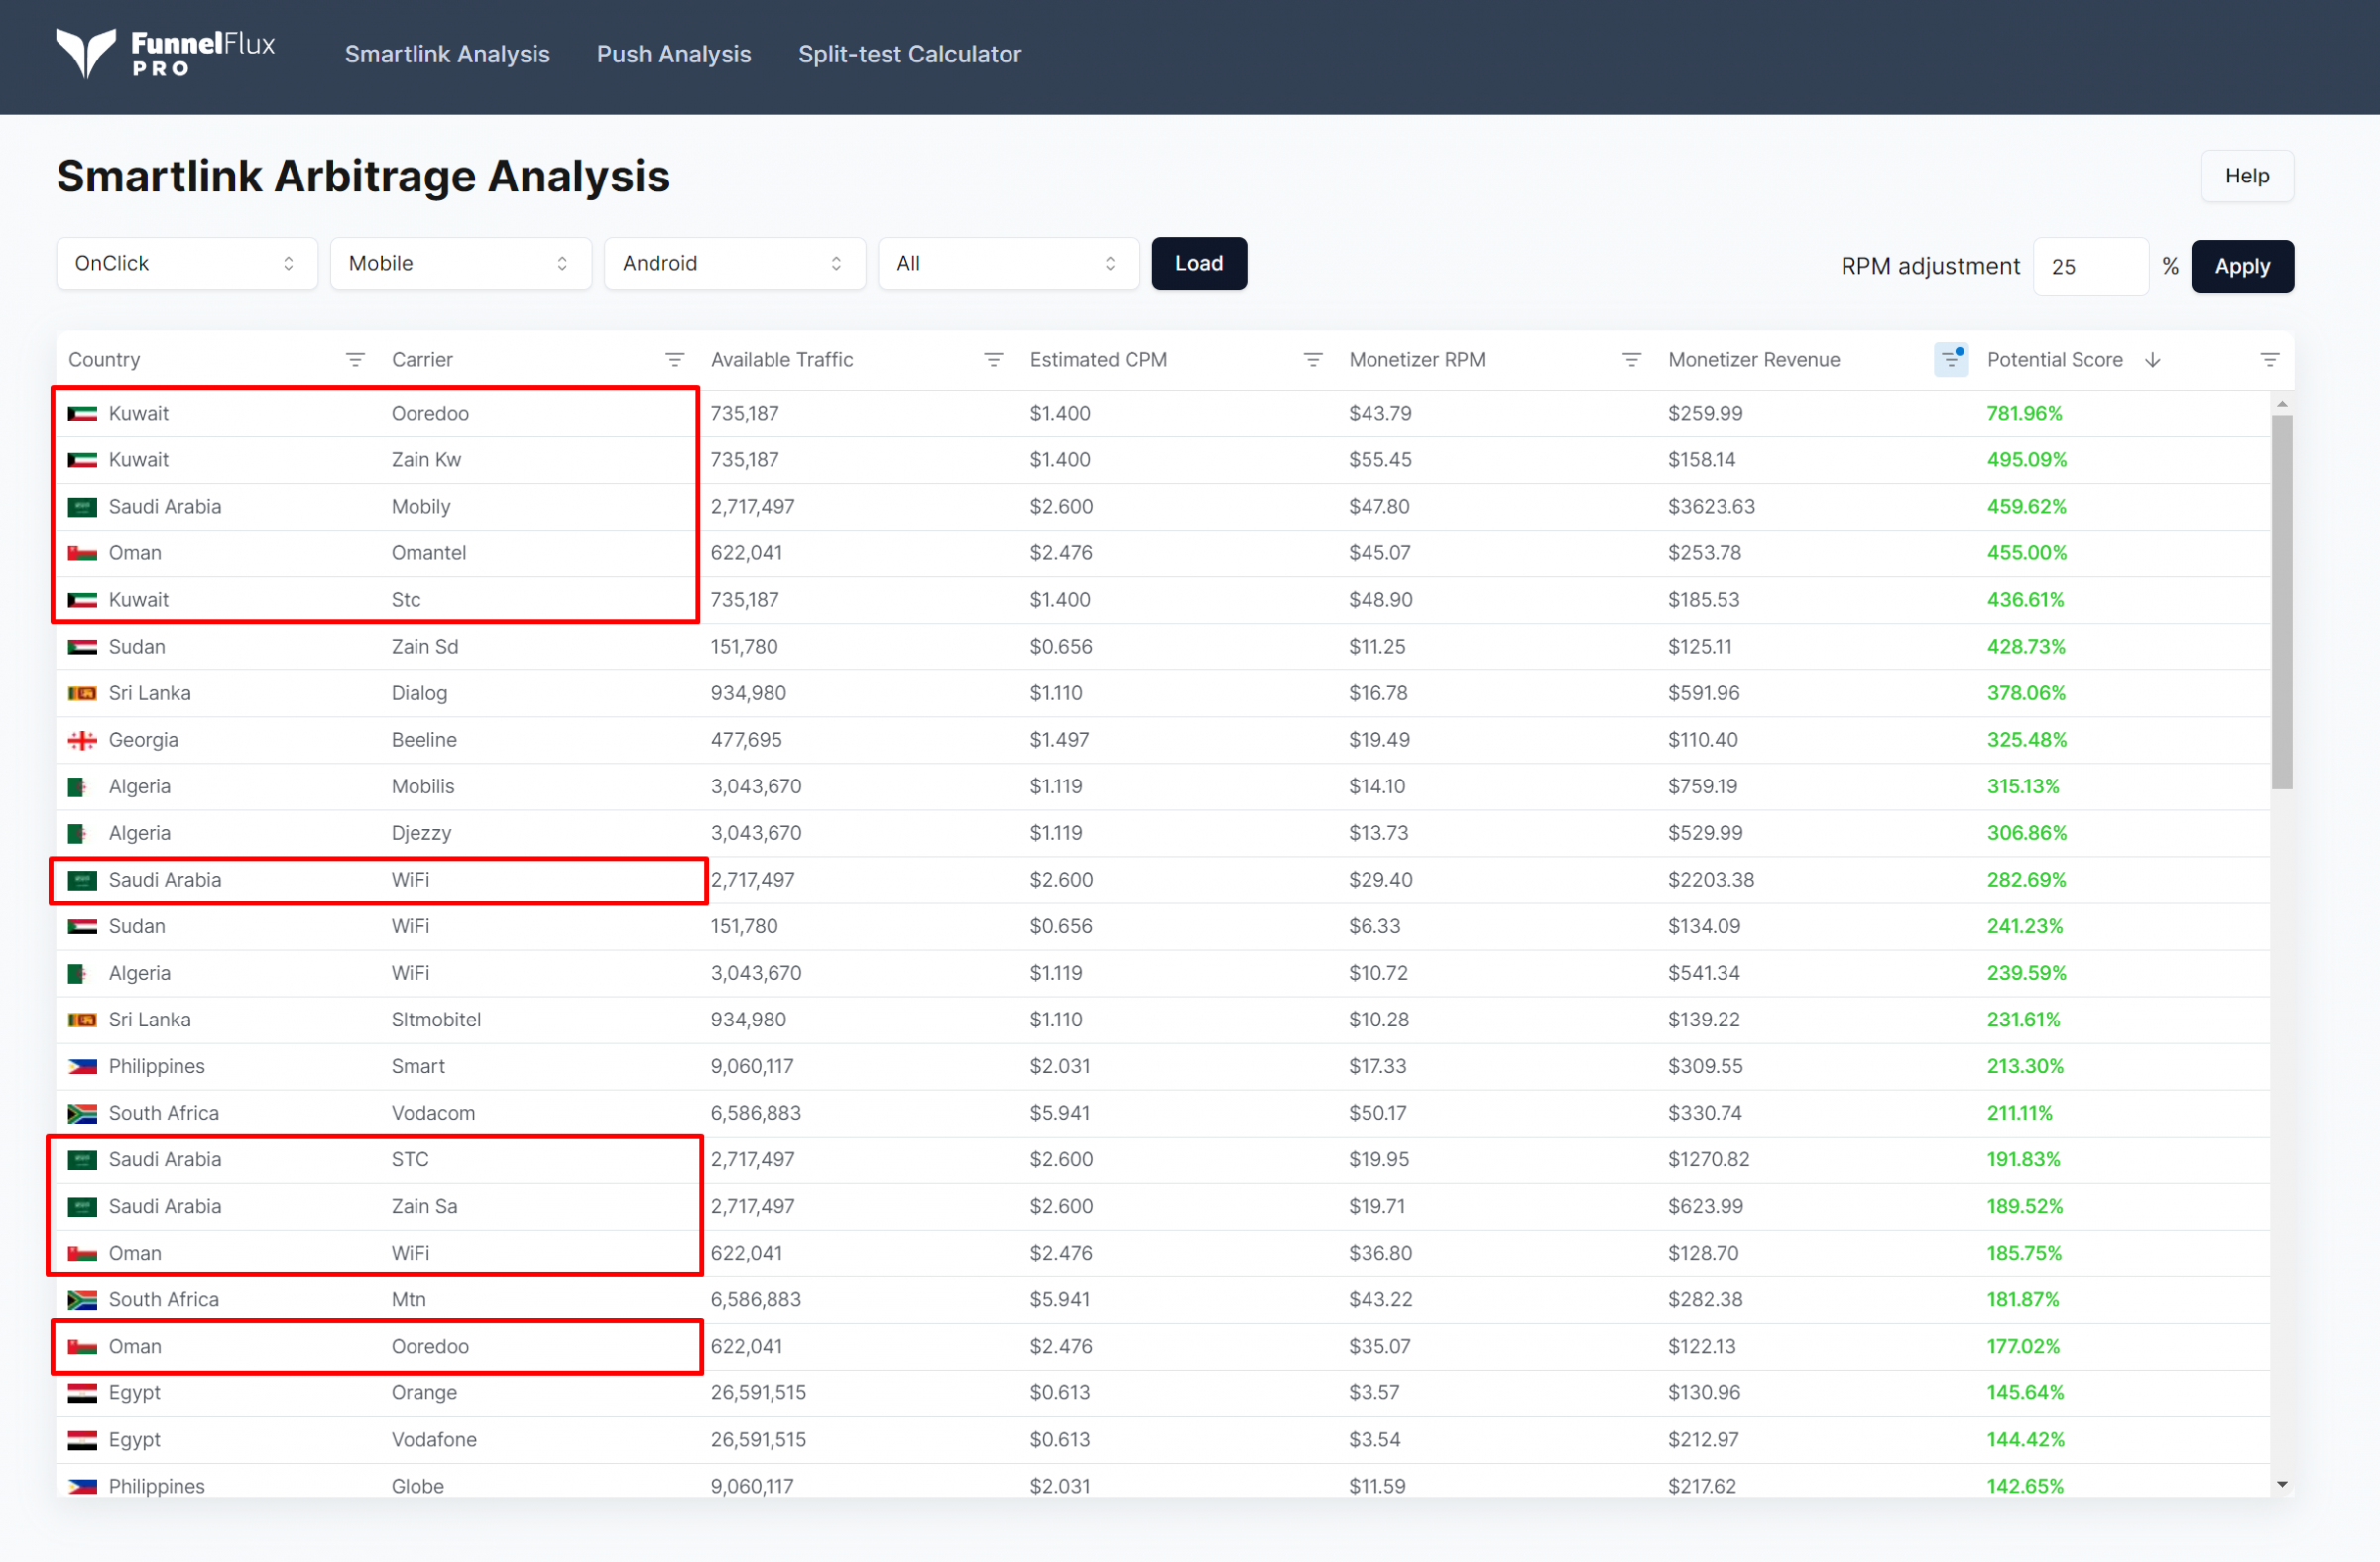The image size is (2380, 1562).
Task: Sort by Potential Score column header
Action: pos(2055,360)
